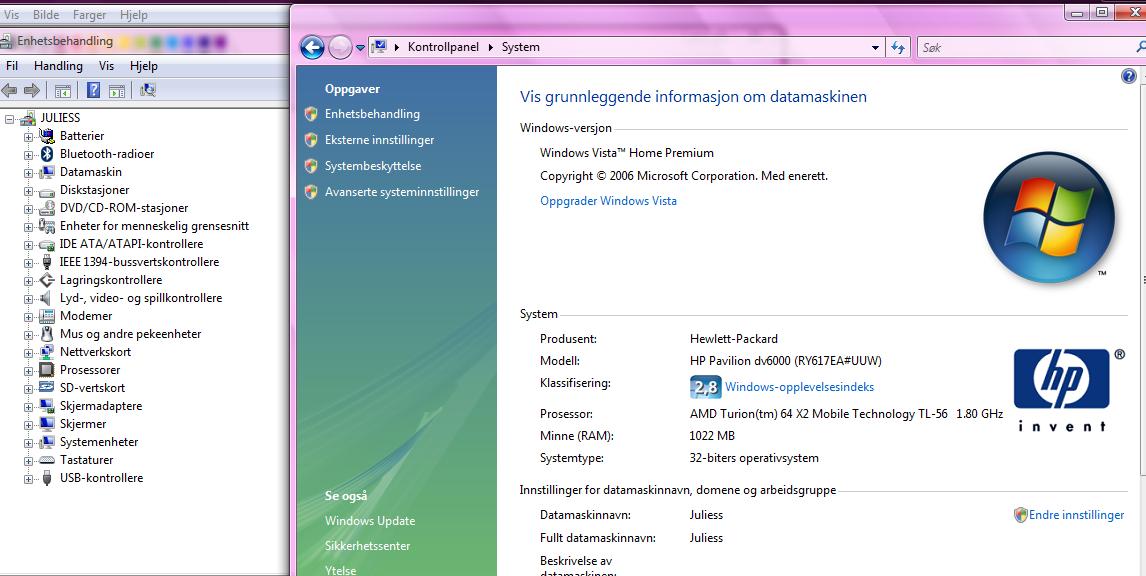The width and height of the screenshot is (1146, 576).
Task: Click the Skjermadaptere icon
Action: click(47, 406)
